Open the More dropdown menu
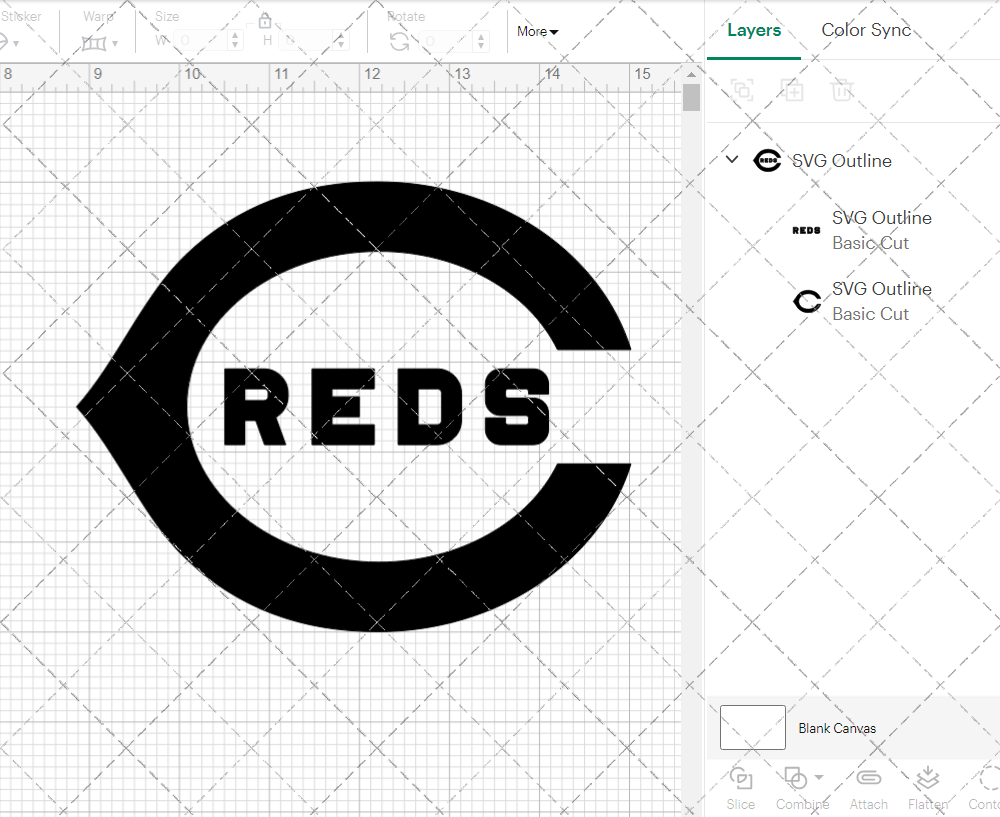 click(538, 31)
